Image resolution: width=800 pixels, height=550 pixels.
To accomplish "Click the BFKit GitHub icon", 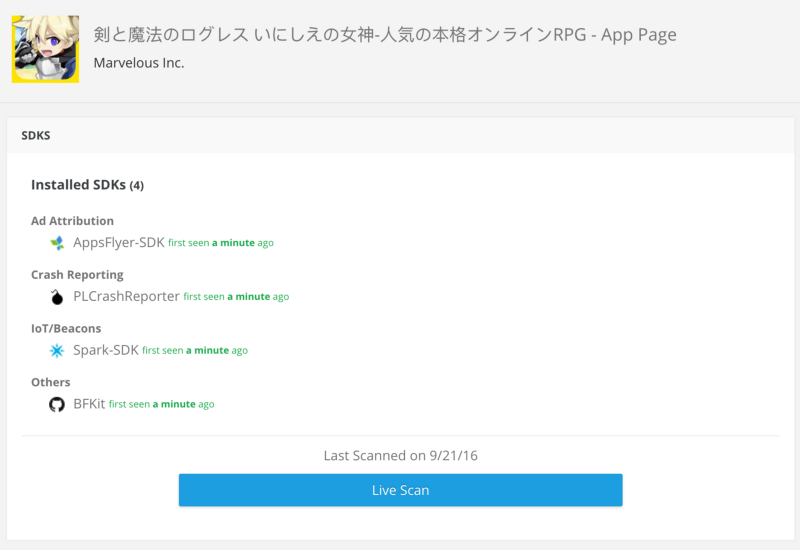I will 57,405.
